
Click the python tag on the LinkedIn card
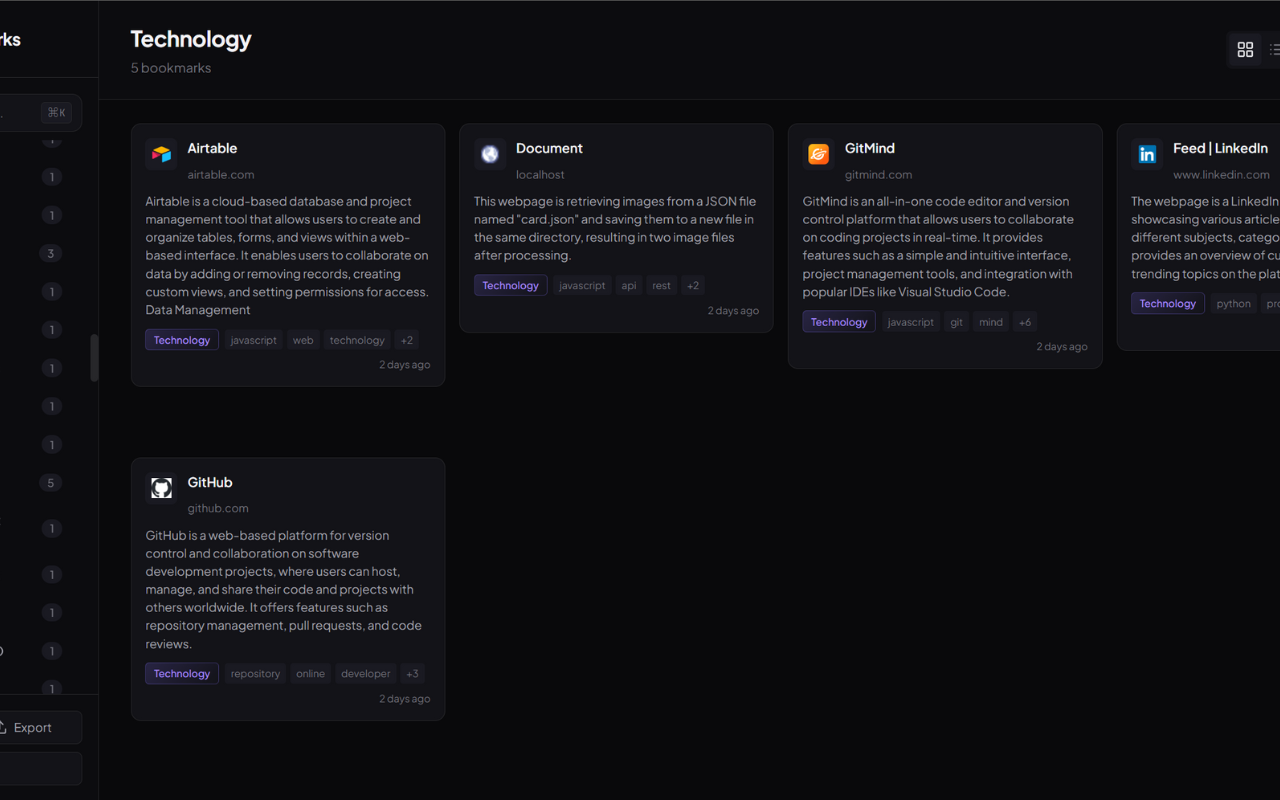[1233, 302]
